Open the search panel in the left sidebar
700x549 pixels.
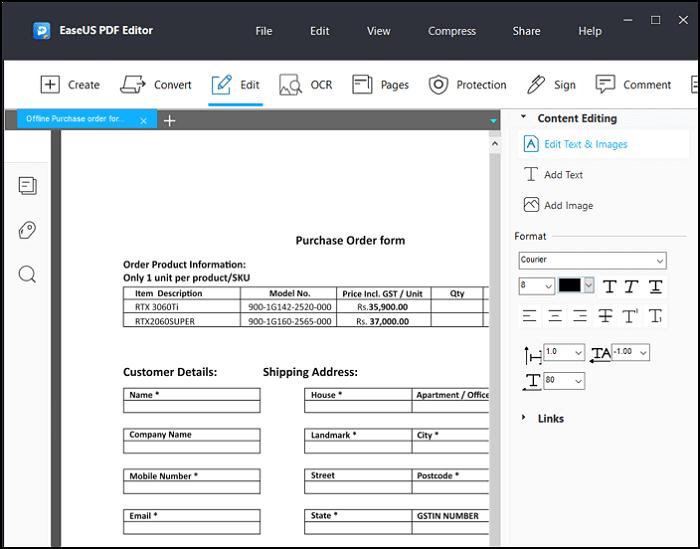28,275
